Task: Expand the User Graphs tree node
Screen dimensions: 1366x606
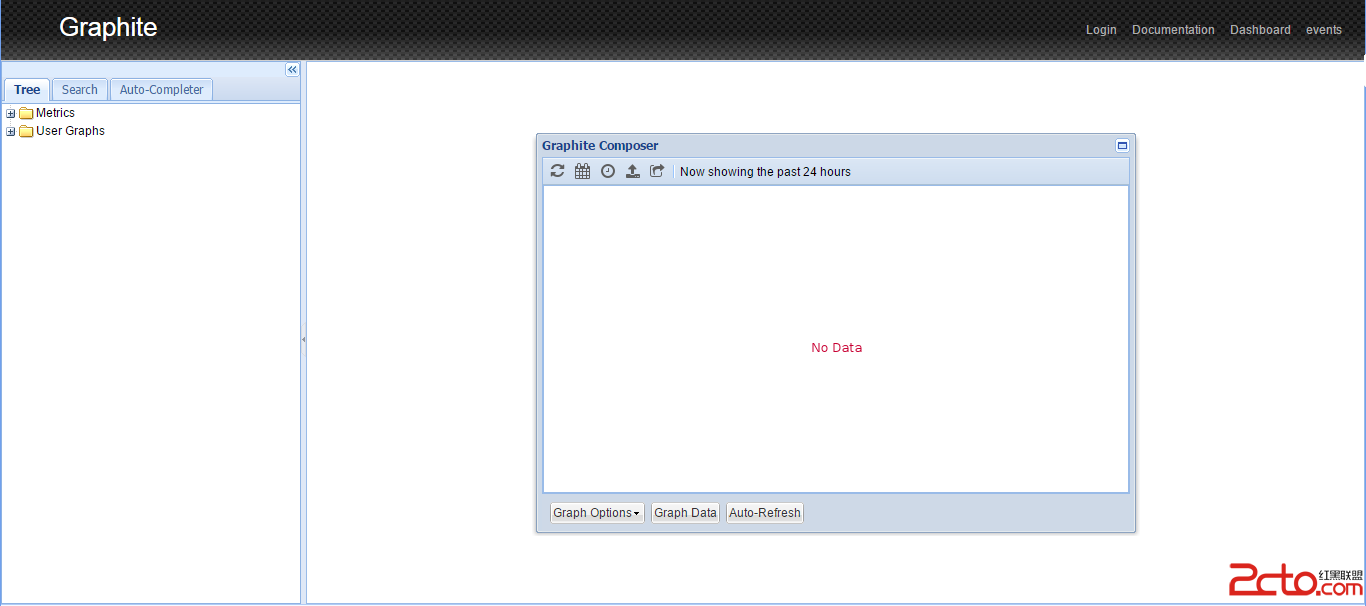Action: pos(11,132)
